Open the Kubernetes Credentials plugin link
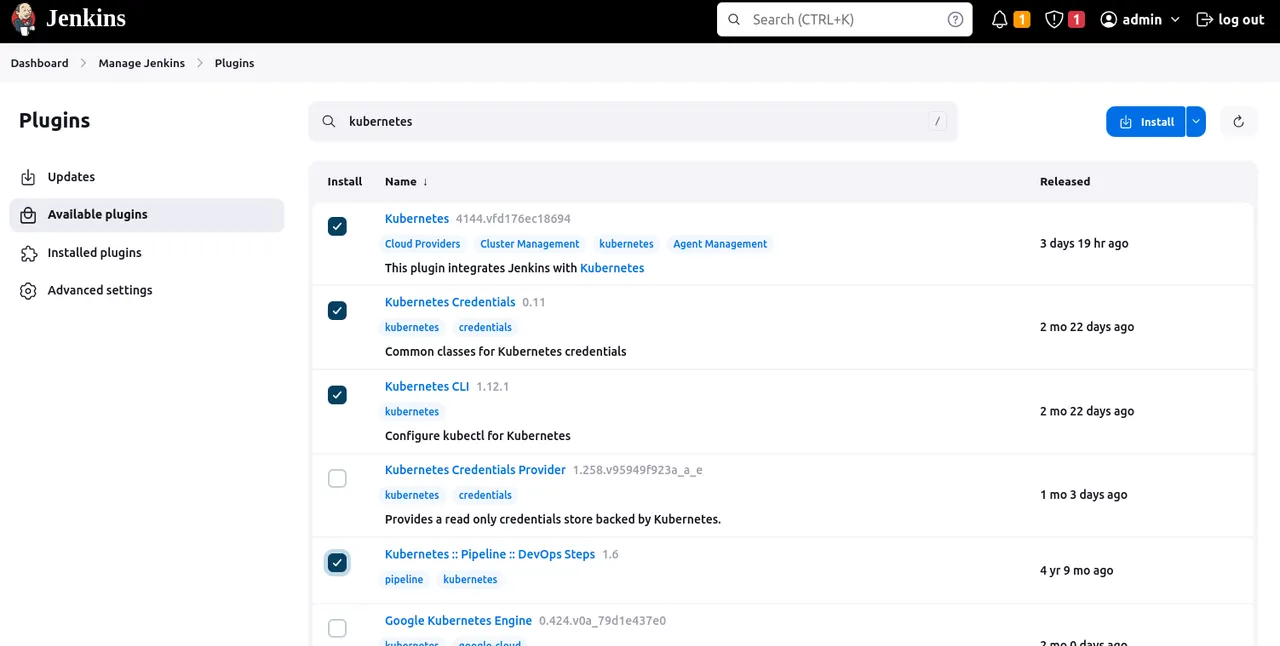This screenshot has width=1280, height=646. point(450,302)
